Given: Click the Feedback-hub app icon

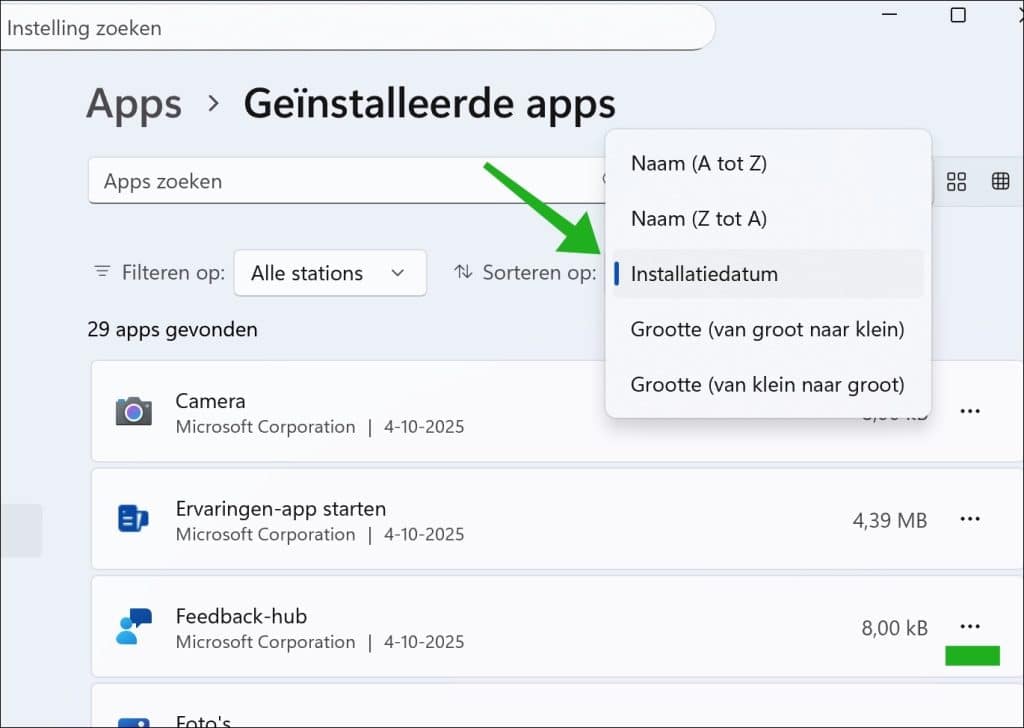Looking at the screenshot, I should [134, 627].
